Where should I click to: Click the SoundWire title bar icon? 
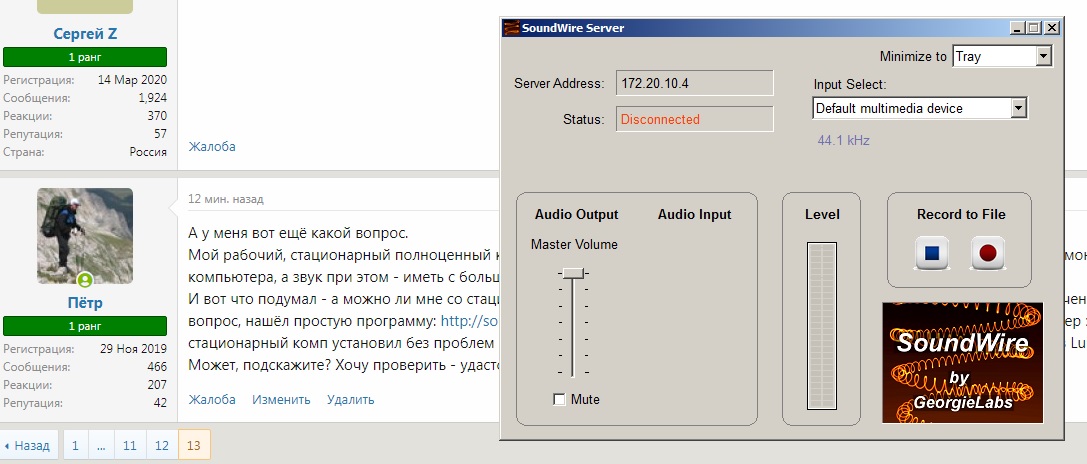pyautogui.click(x=510, y=28)
